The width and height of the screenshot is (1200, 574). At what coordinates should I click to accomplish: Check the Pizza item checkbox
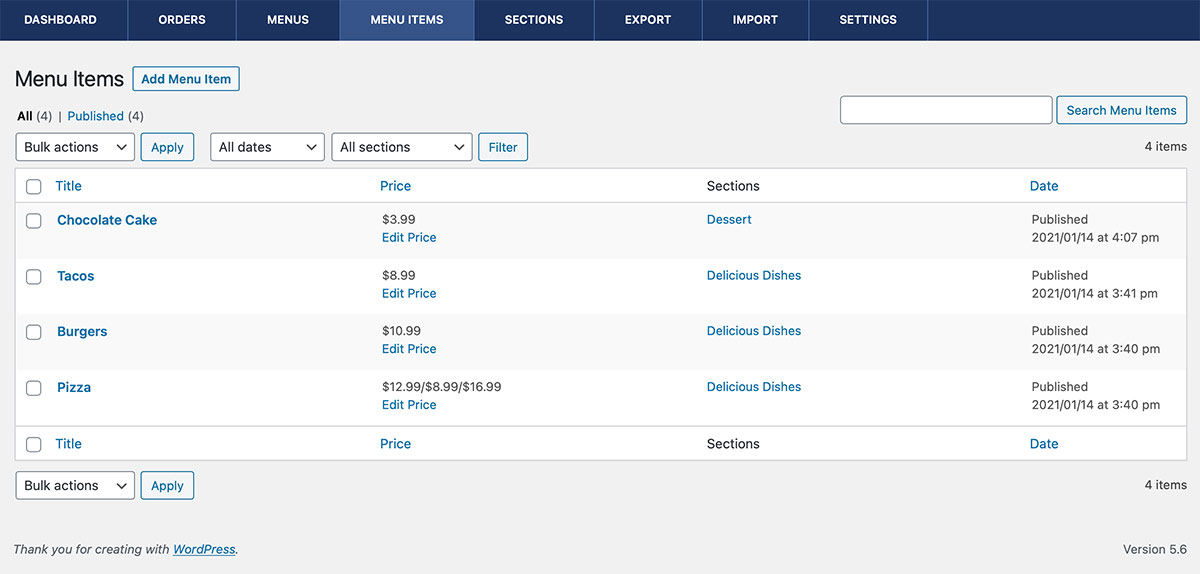[x=34, y=388]
